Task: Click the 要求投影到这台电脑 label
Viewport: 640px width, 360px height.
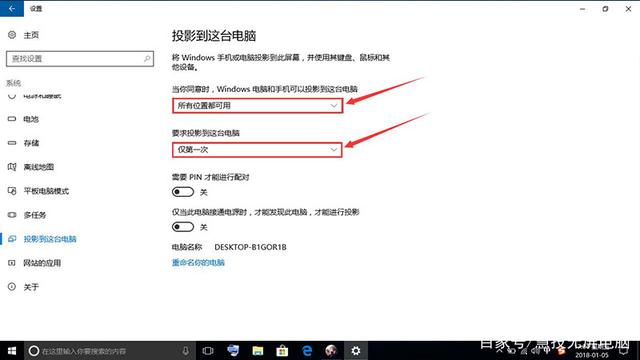Action: [206, 133]
